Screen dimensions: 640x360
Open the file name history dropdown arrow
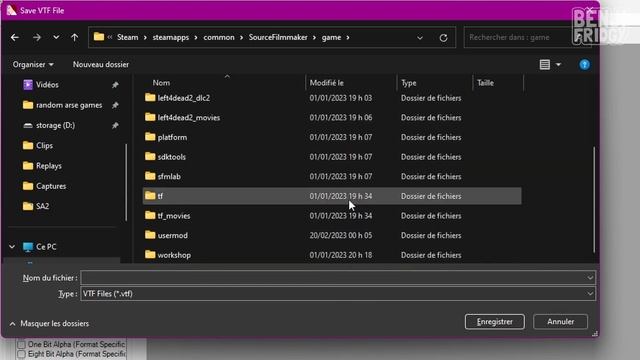(x=590, y=278)
